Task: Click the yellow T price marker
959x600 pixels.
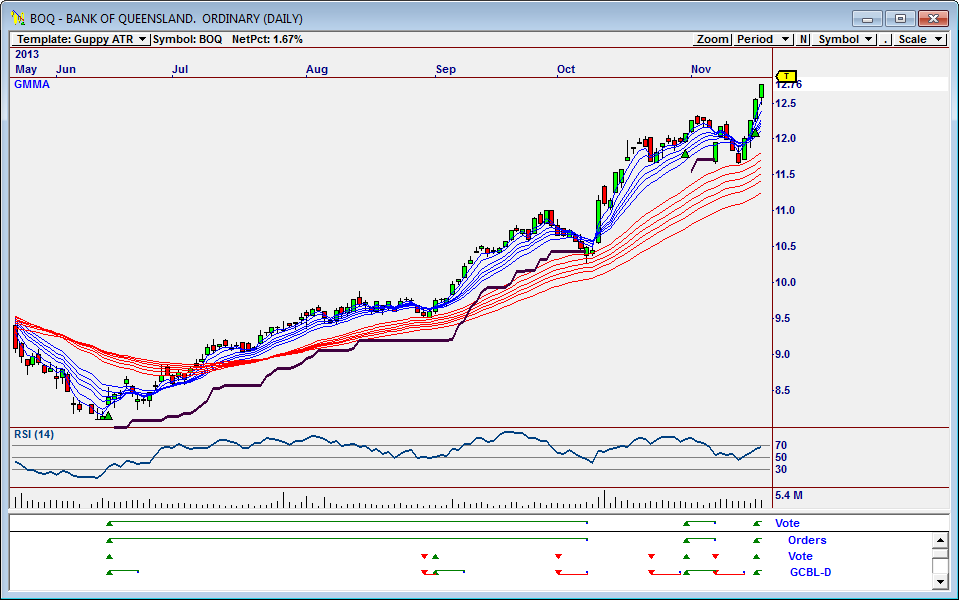Action: [786, 76]
